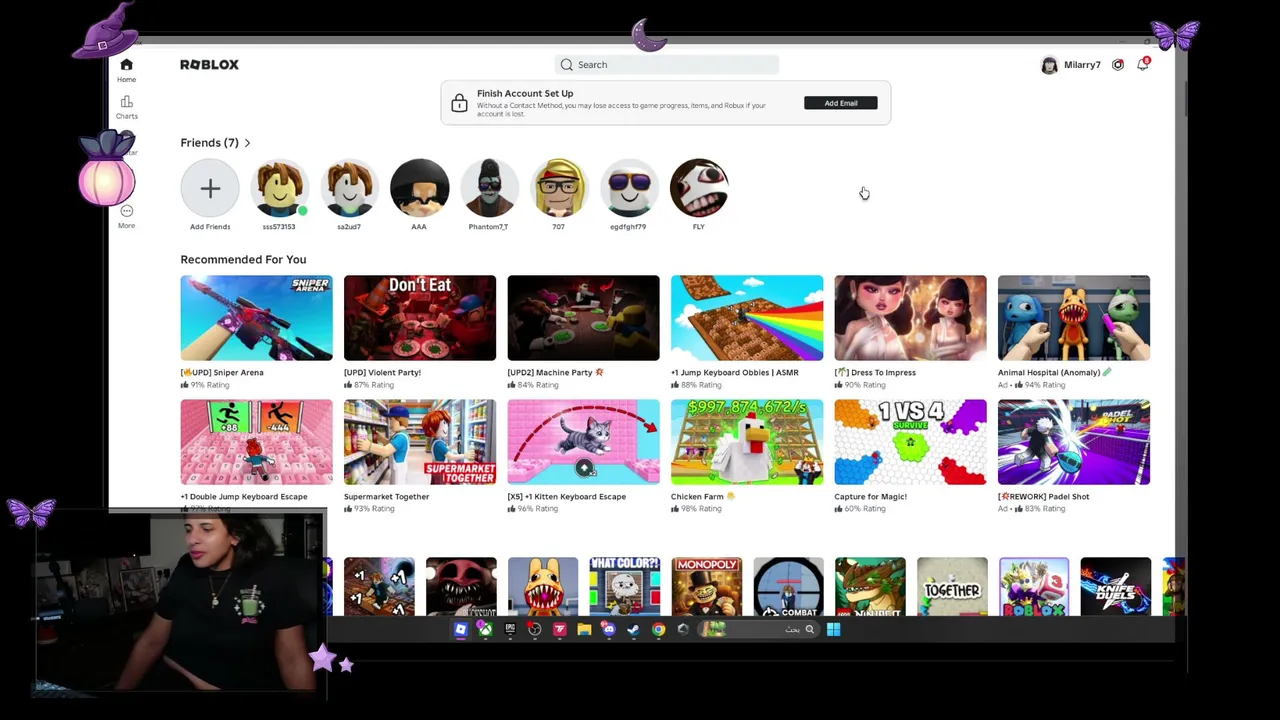Open the Charts sidebar icon
The image size is (1280, 720).
coord(126,102)
